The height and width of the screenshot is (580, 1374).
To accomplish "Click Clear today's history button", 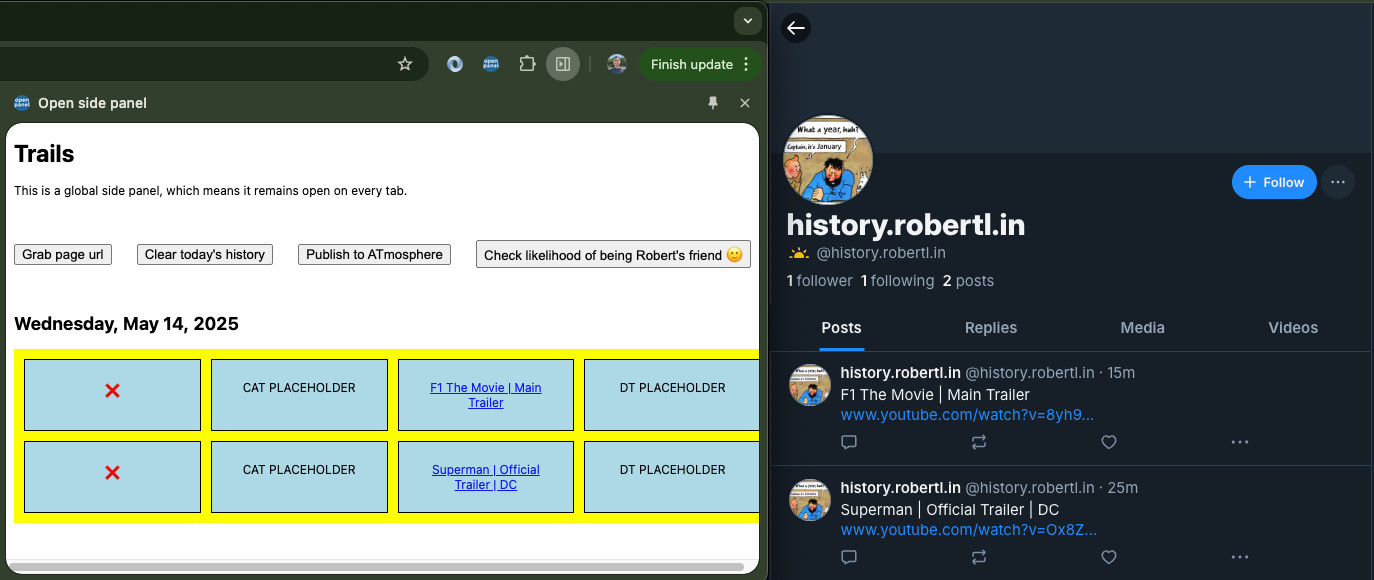I will 205,254.
